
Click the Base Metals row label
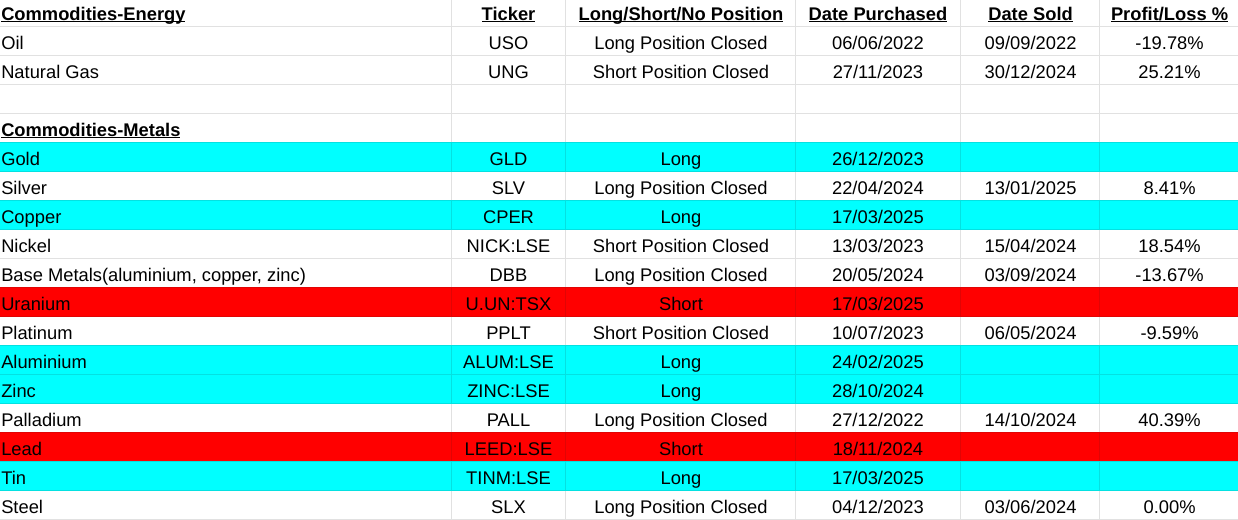[x=153, y=275]
